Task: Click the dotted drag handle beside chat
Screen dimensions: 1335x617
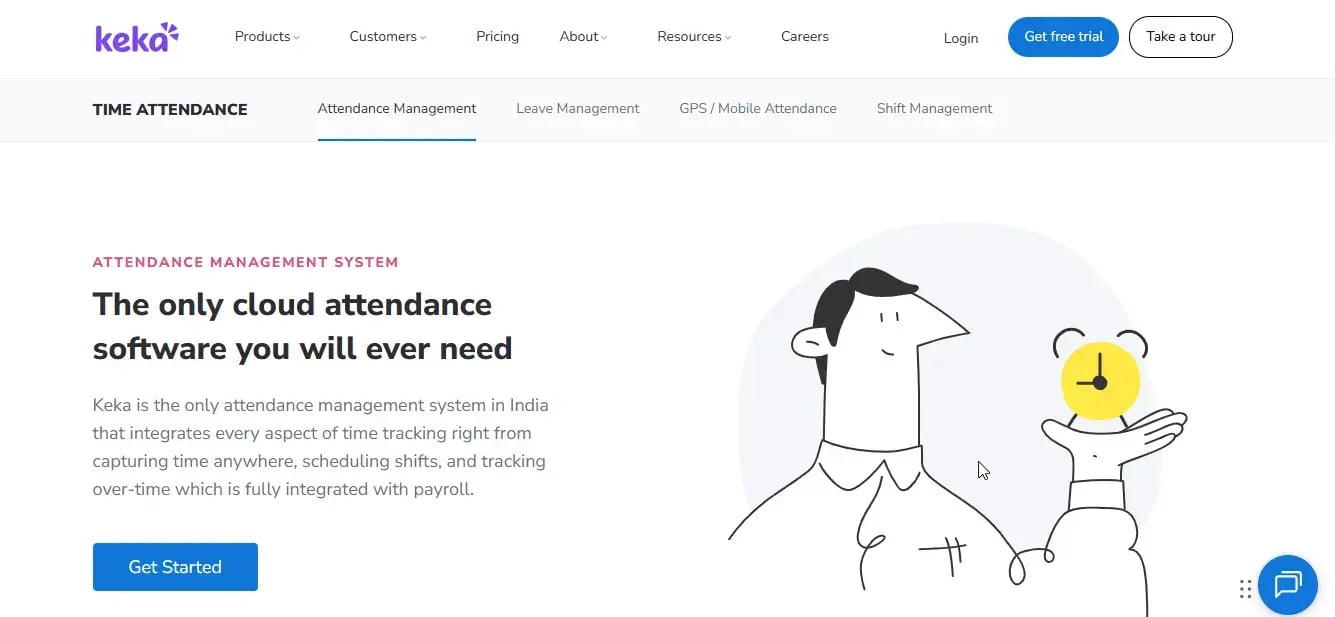Action: click(1245, 589)
